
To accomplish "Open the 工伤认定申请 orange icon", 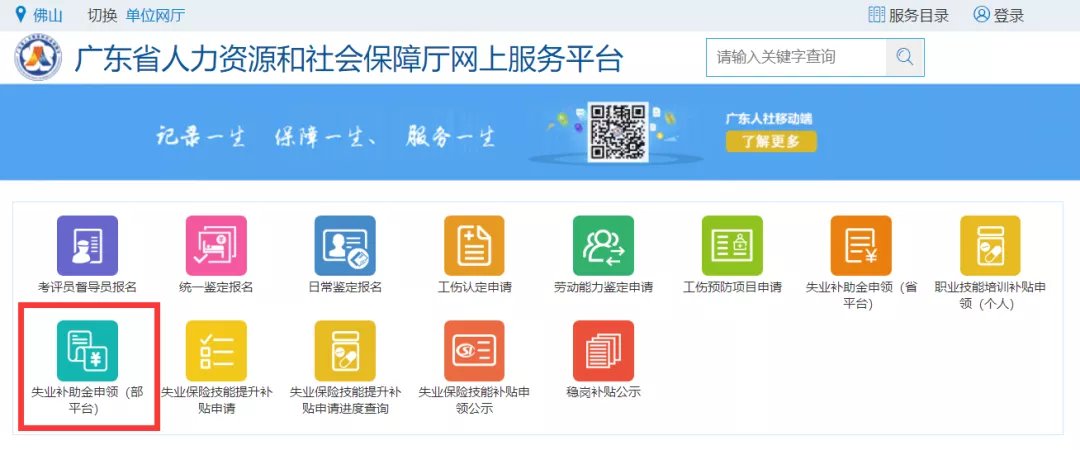I will (474, 245).
